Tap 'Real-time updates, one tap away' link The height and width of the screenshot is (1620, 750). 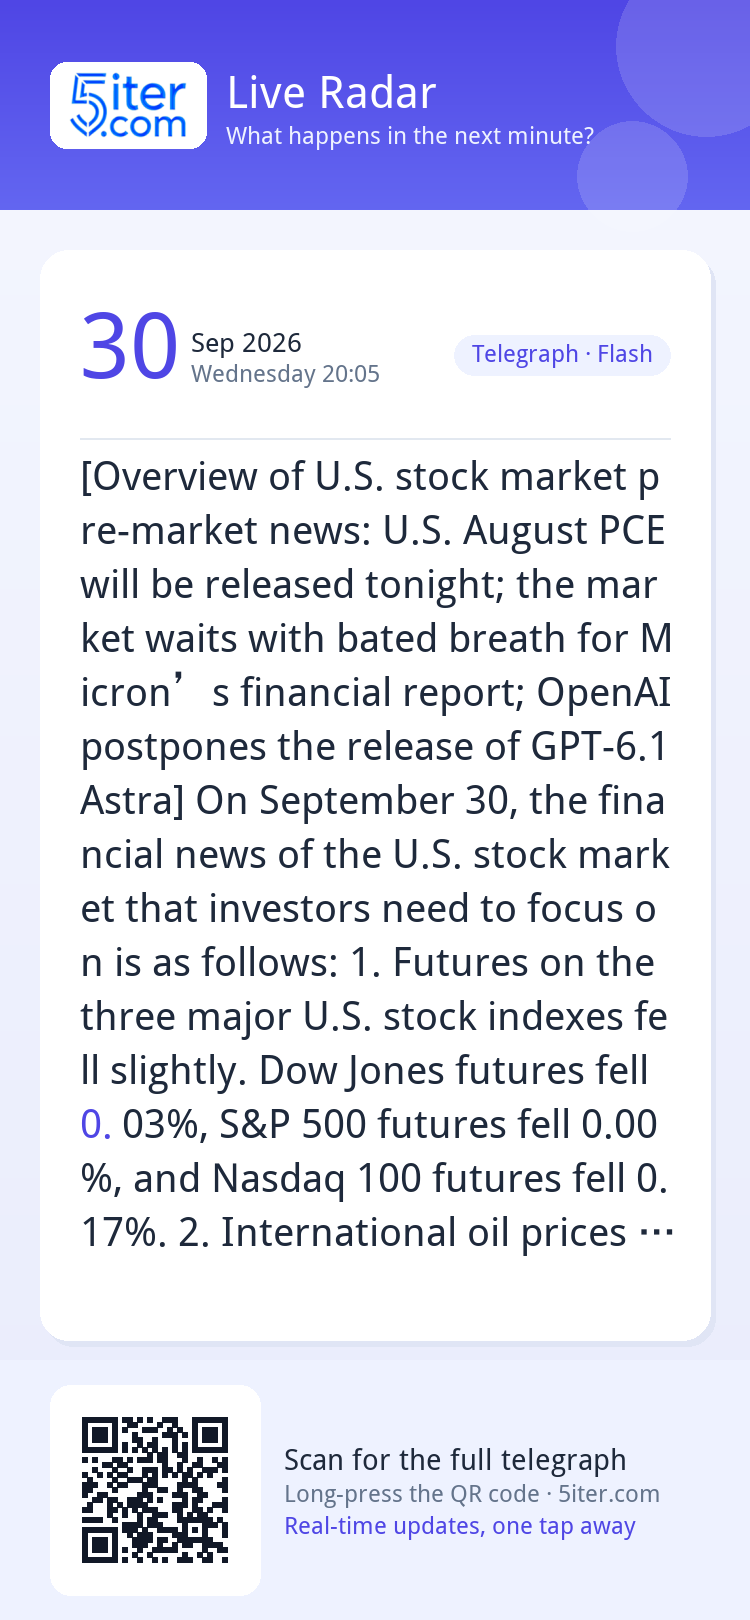click(x=460, y=1526)
